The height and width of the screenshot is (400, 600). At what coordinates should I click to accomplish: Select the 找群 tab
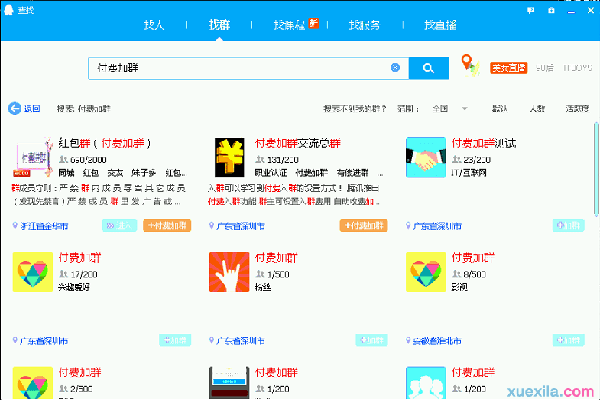pos(219,25)
